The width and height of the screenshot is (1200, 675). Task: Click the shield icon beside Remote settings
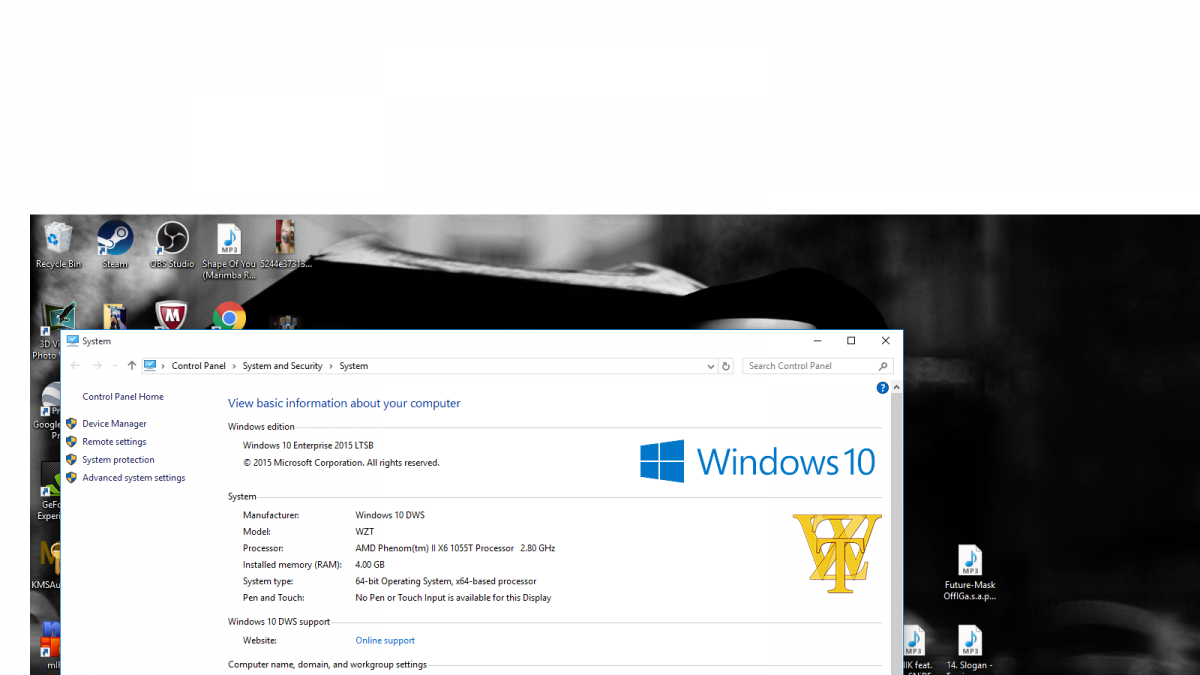click(x=72, y=442)
